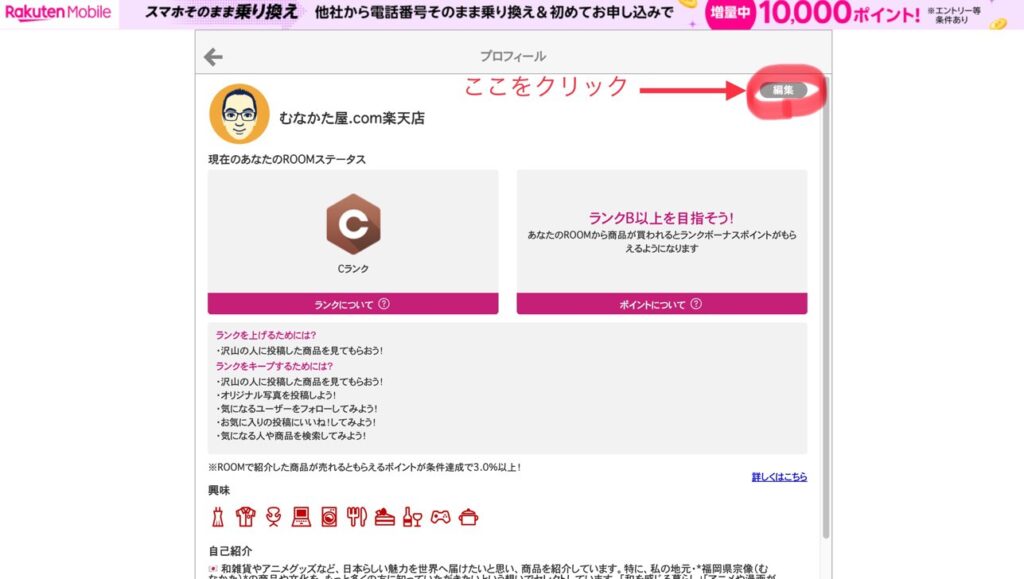Click the 編集 edit button
Screen dimensions: 1024x579
tap(783, 90)
